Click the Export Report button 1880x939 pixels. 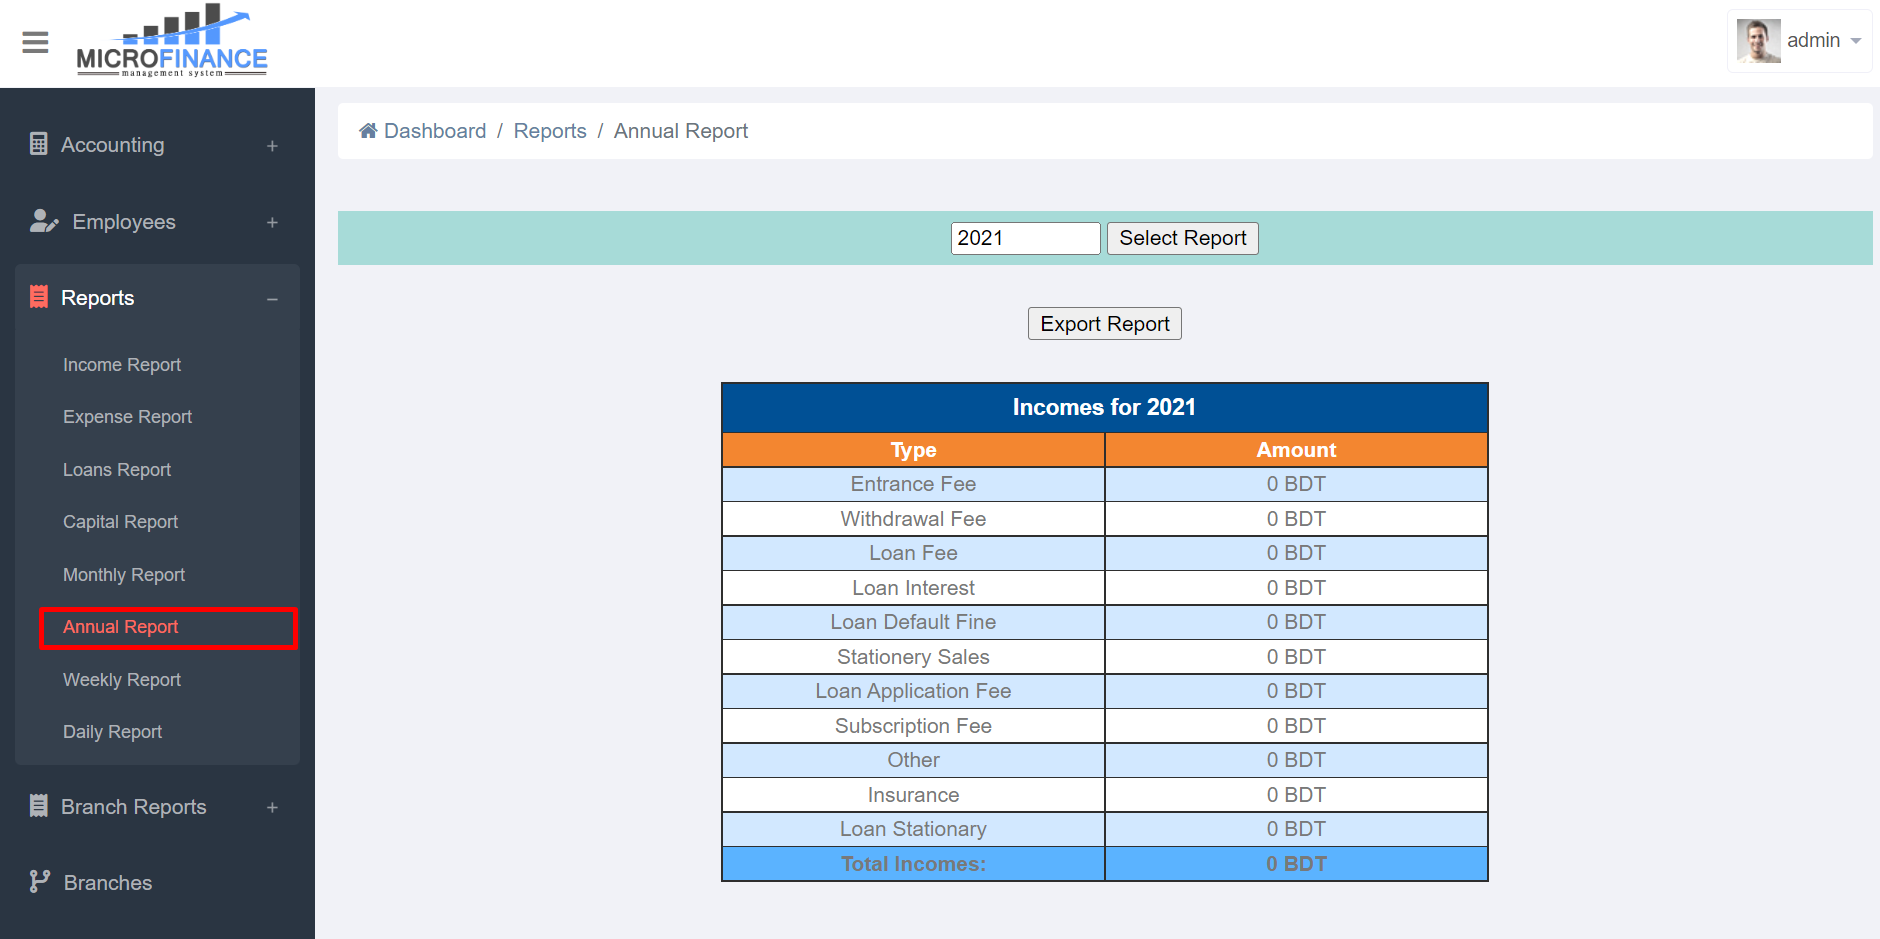point(1105,324)
